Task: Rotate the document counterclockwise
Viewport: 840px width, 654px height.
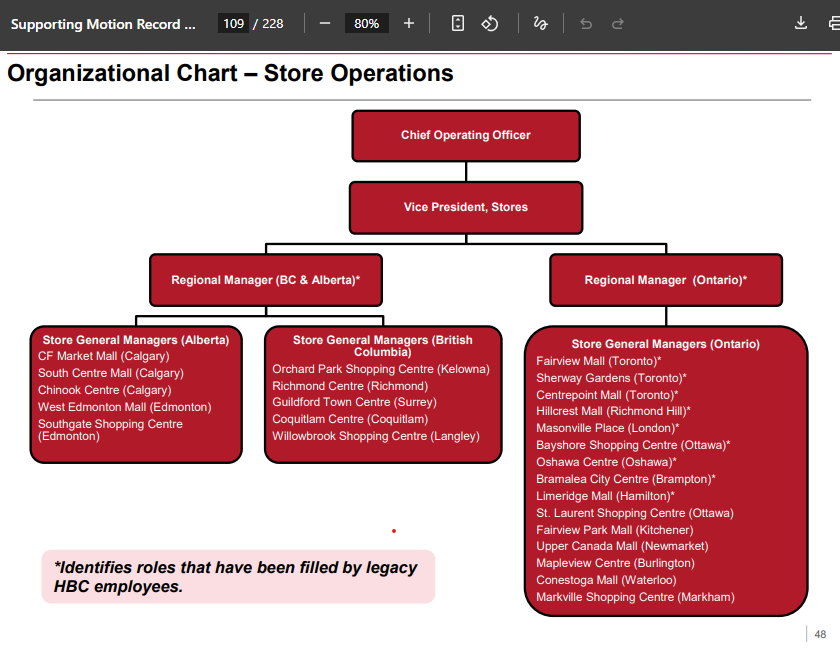Action: point(490,24)
